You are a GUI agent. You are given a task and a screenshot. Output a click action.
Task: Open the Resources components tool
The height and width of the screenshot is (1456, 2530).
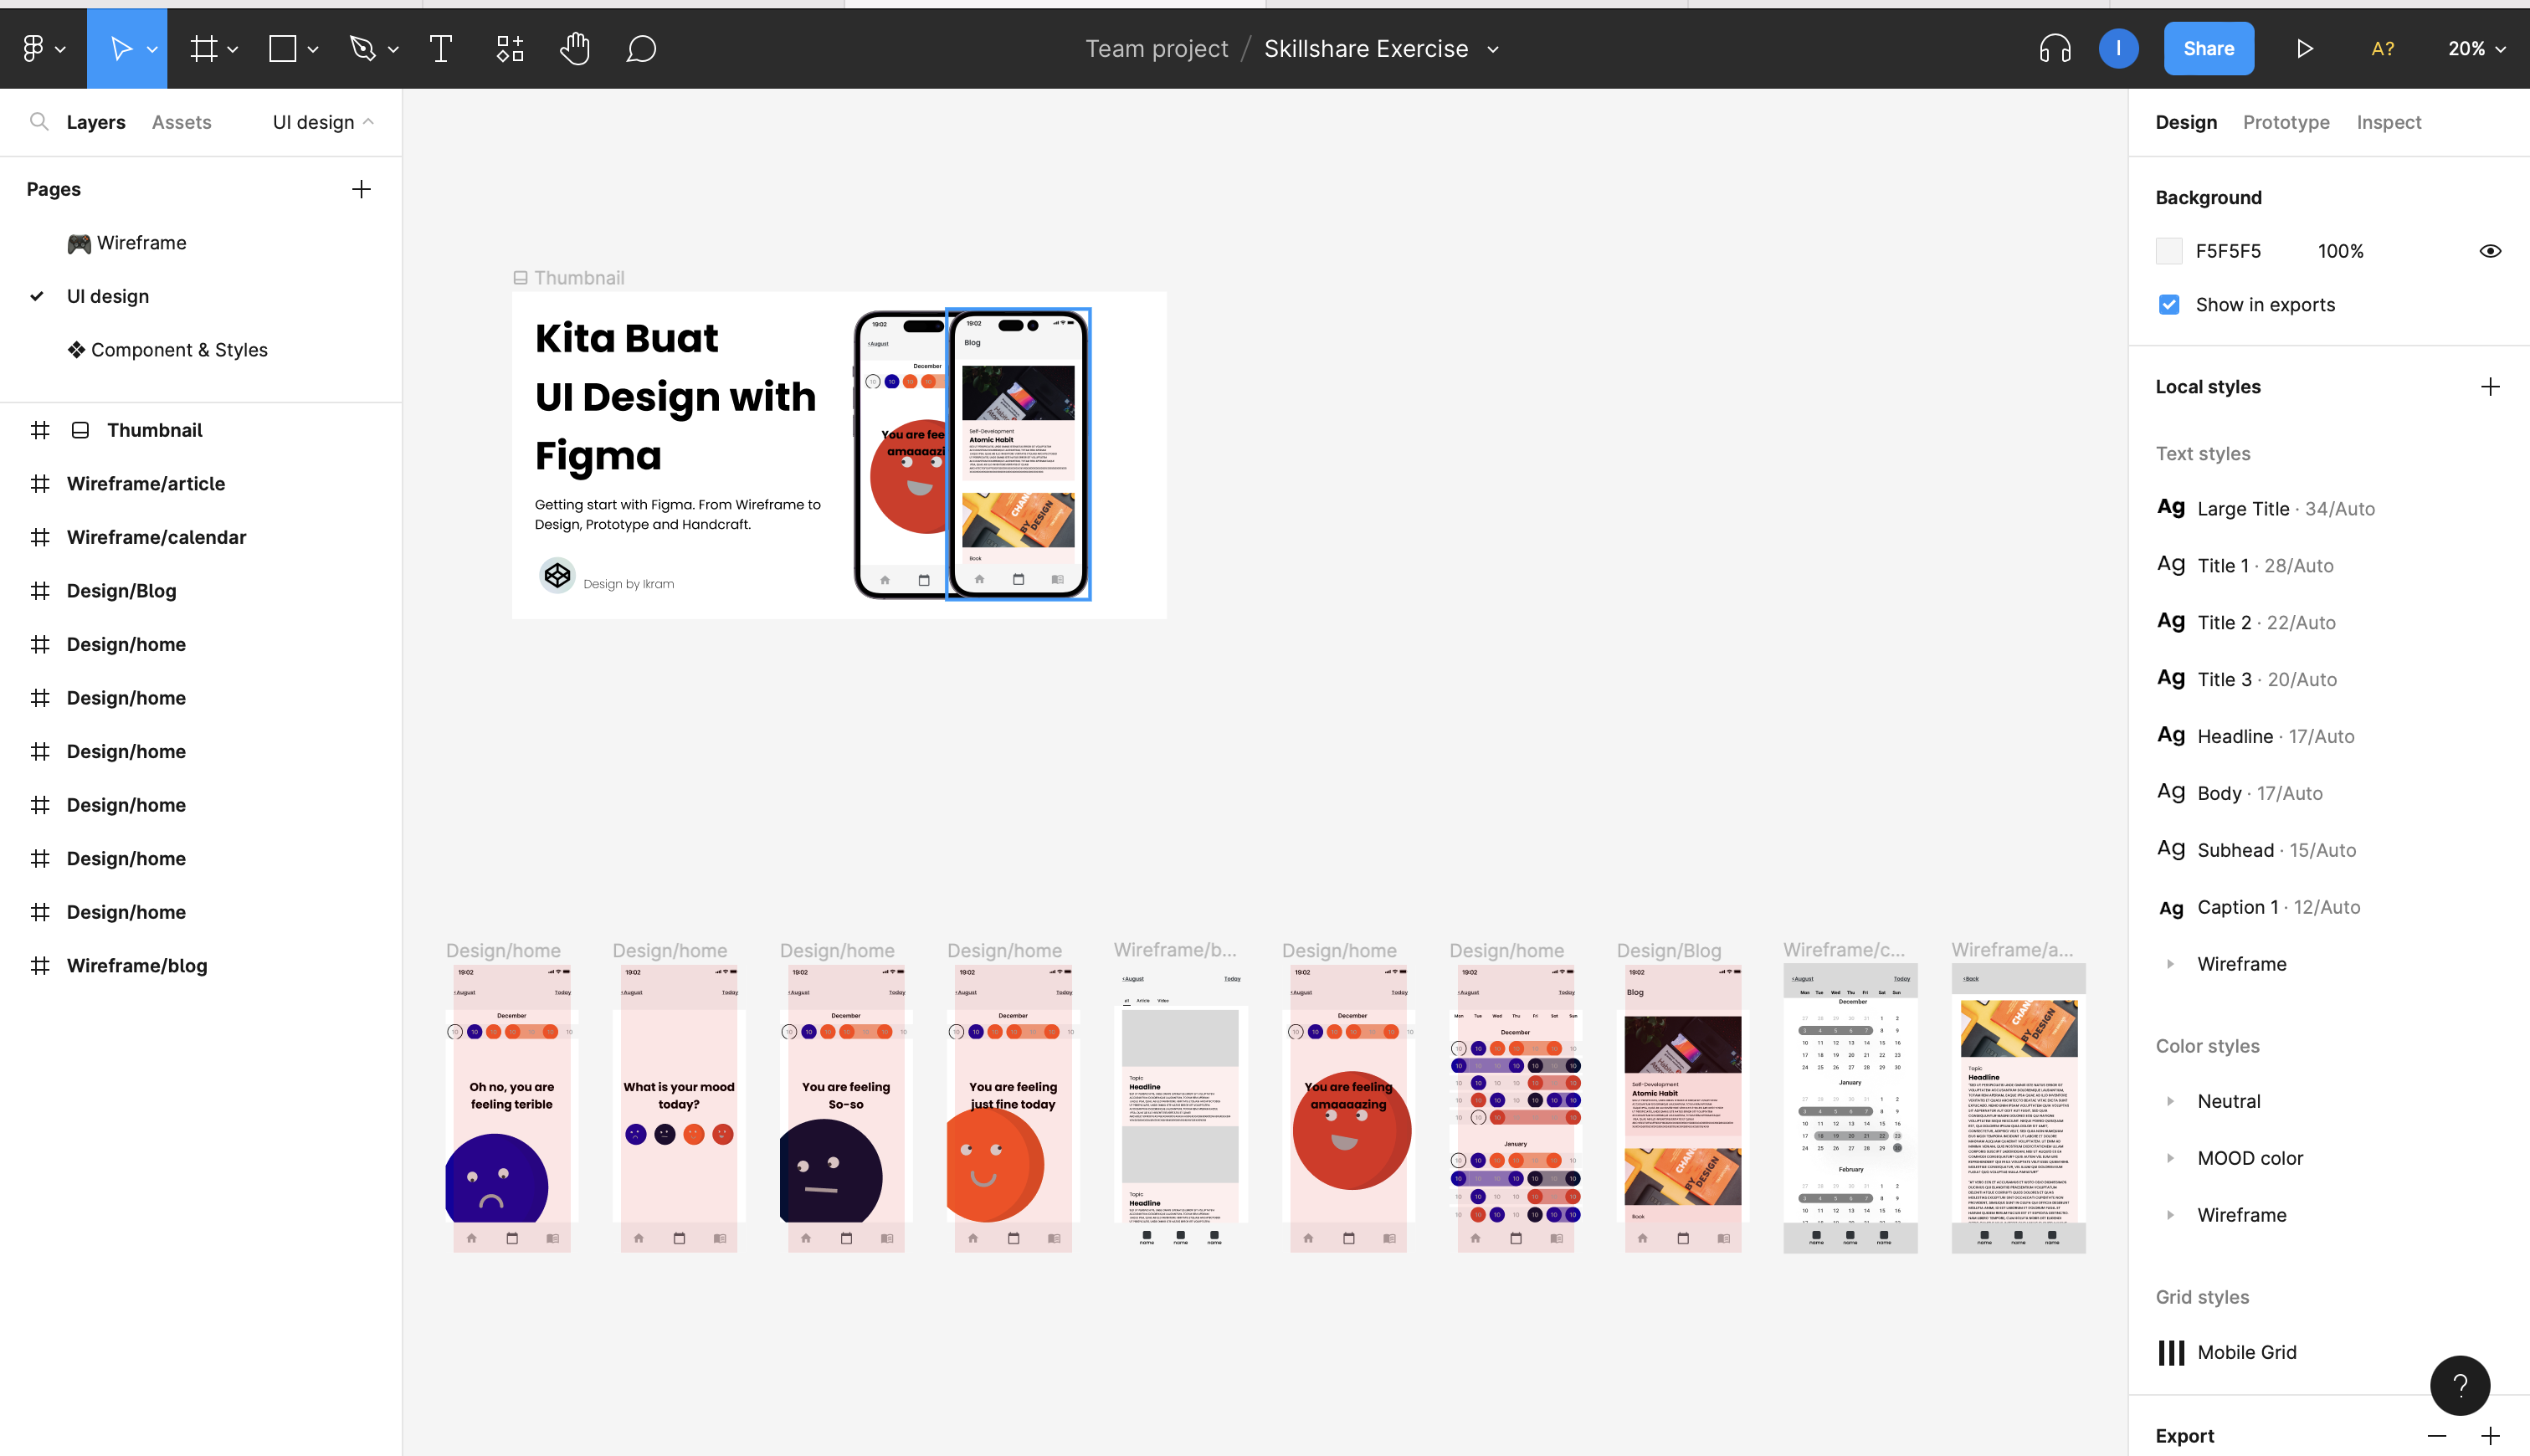(x=510, y=48)
